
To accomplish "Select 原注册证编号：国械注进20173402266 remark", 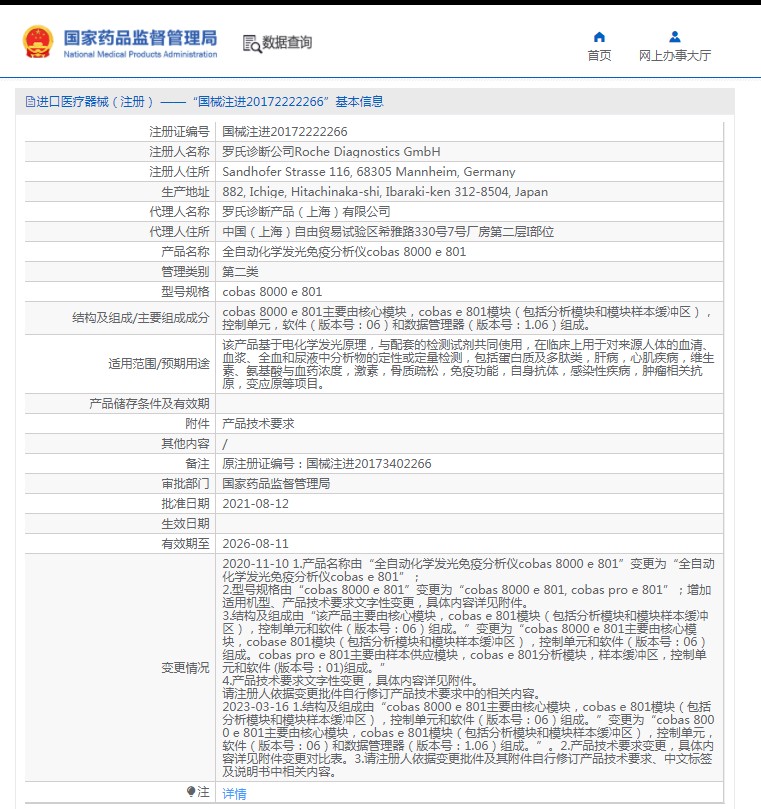I will (327, 464).
